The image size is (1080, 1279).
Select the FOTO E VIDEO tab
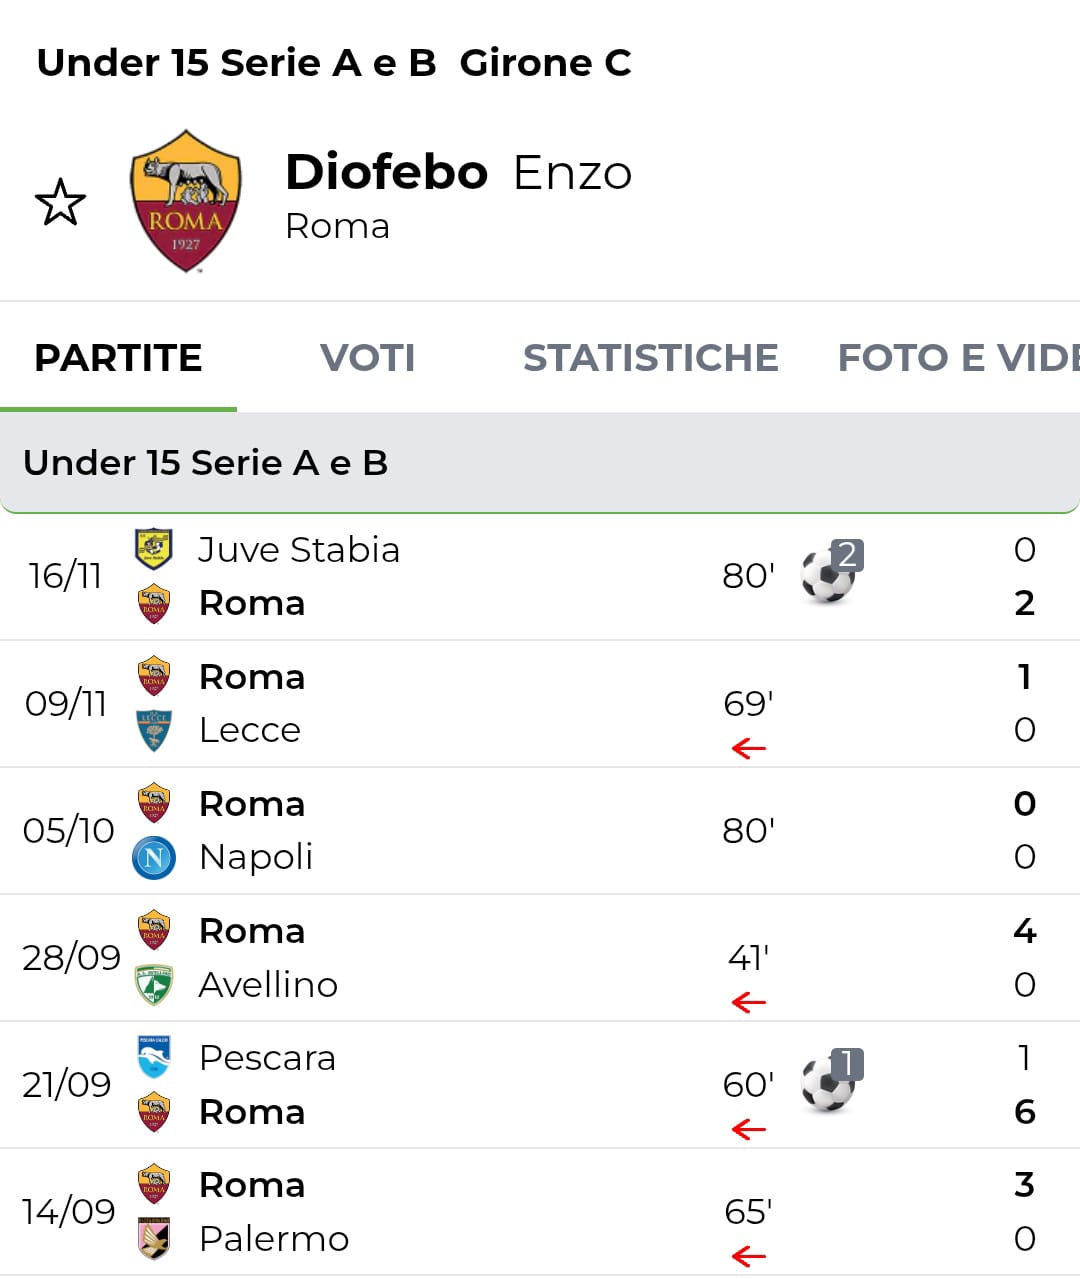[957, 358]
